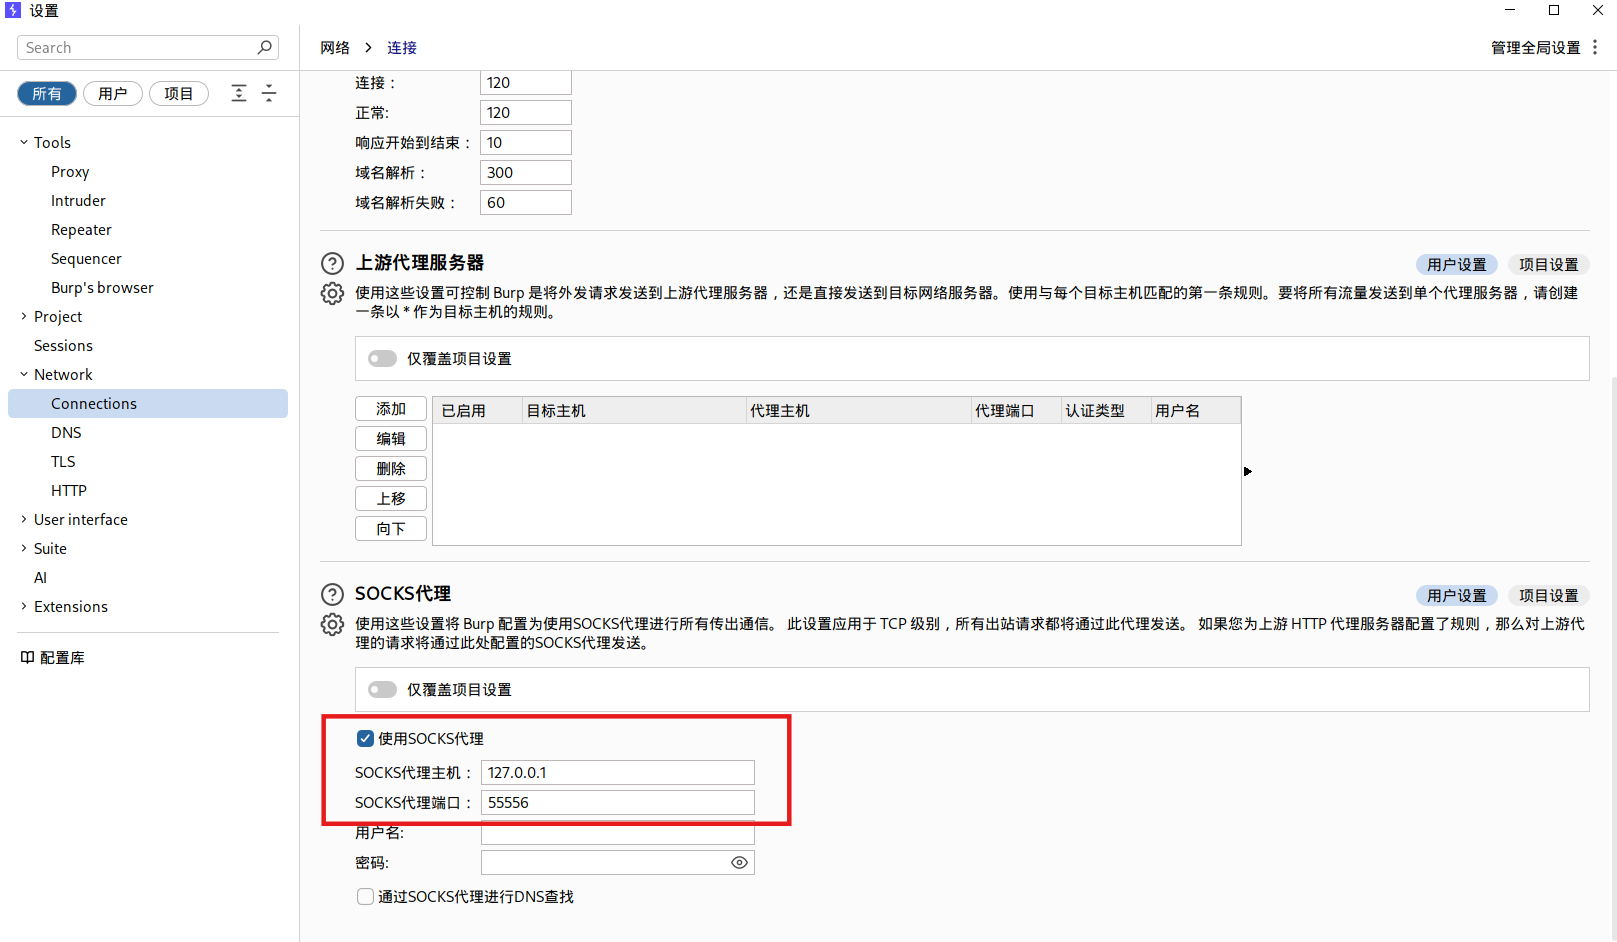Open gear options for 上游代理服务器 section
This screenshot has width=1617, height=942.
point(332,294)
